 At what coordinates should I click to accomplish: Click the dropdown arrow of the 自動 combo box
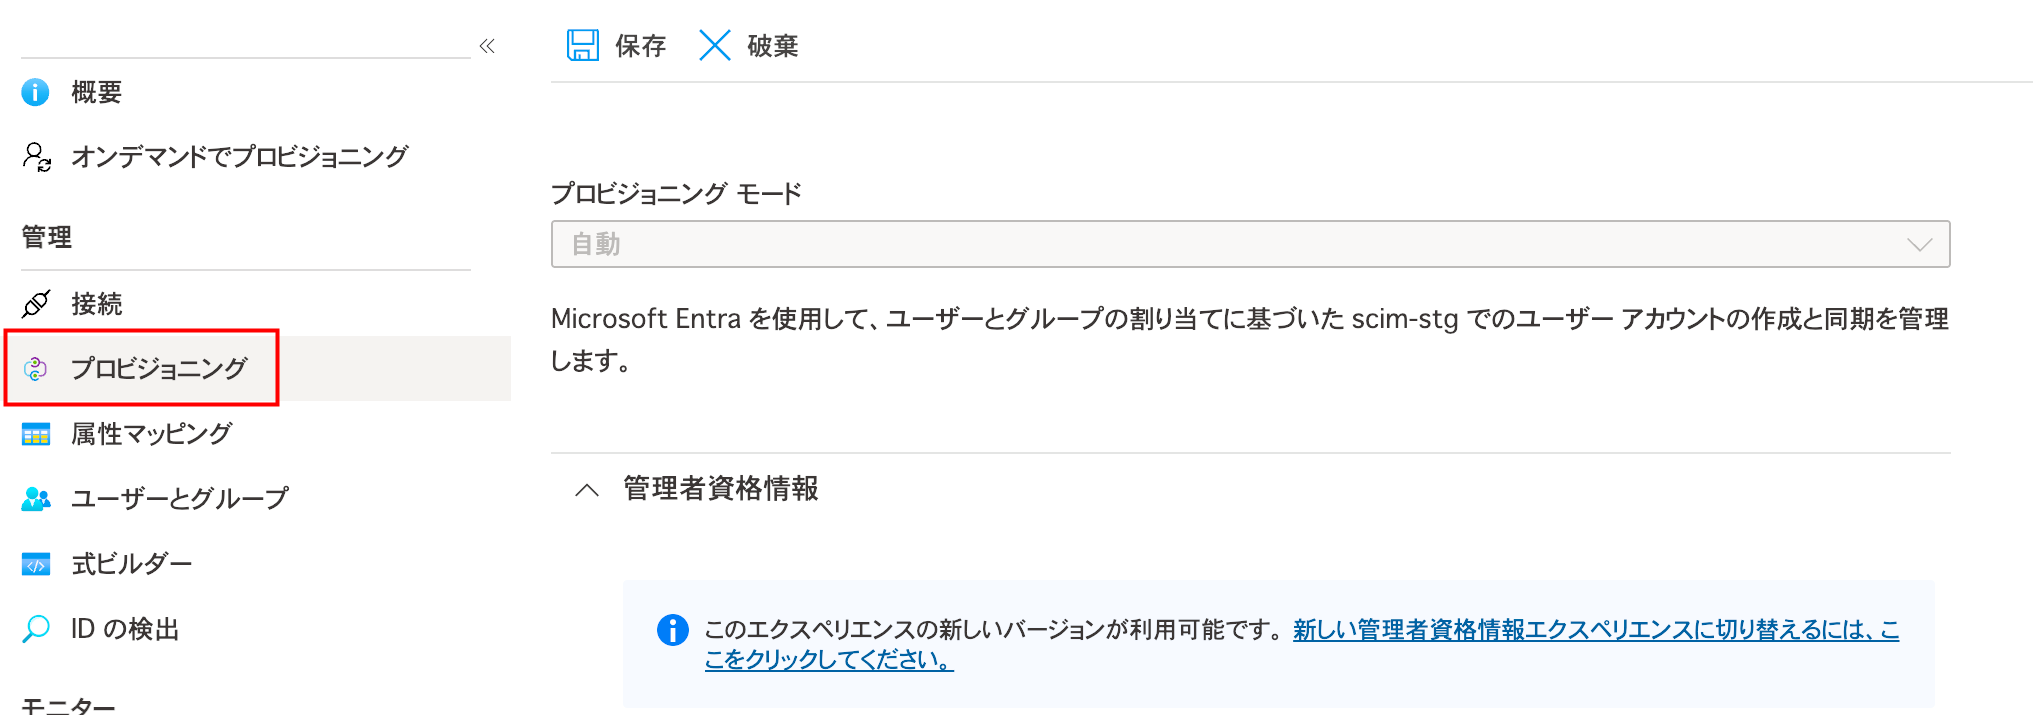click(1919, 245)
